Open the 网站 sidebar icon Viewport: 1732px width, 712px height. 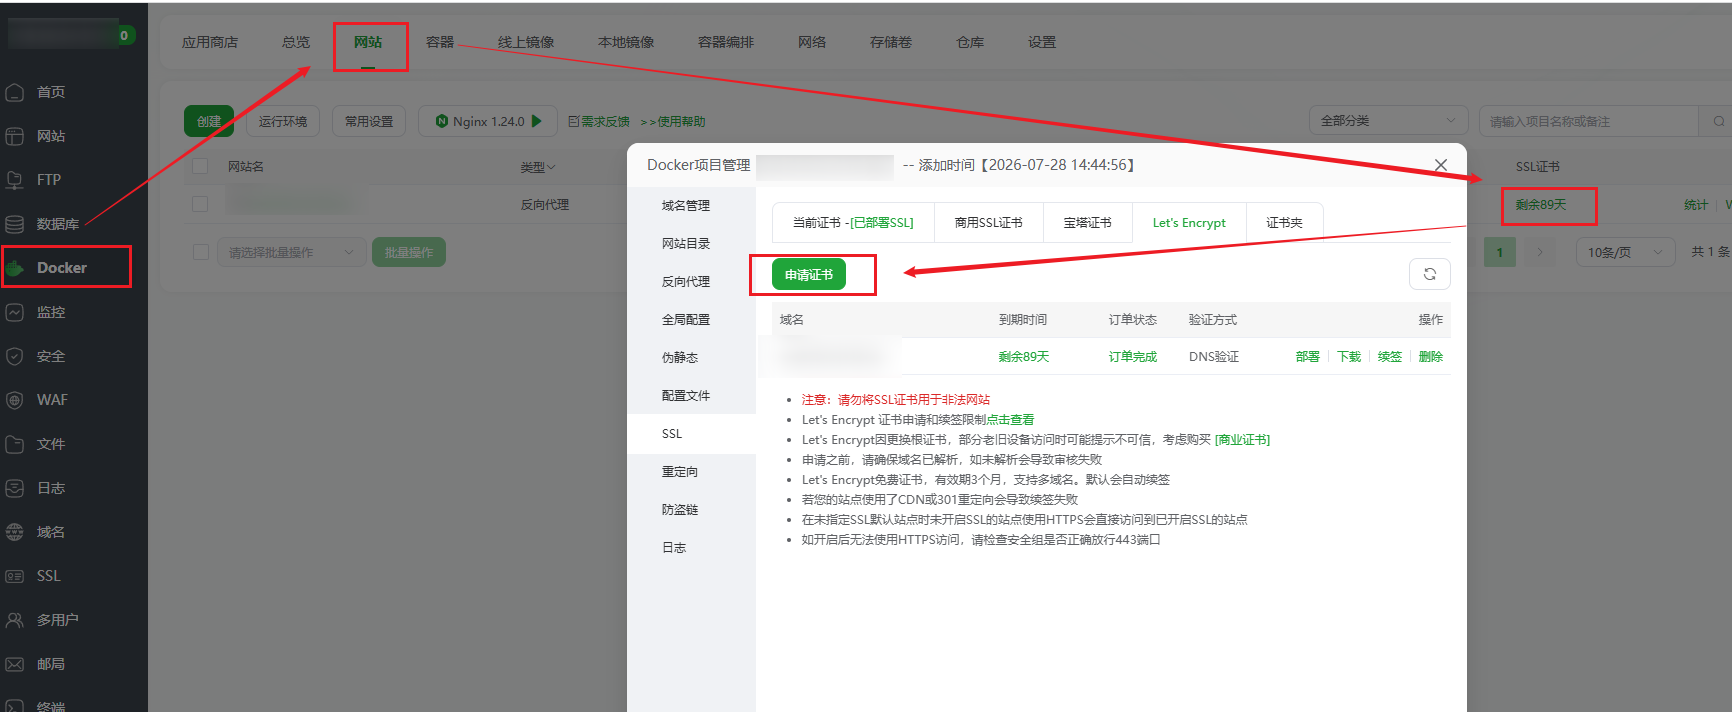[x=15, y=136]
